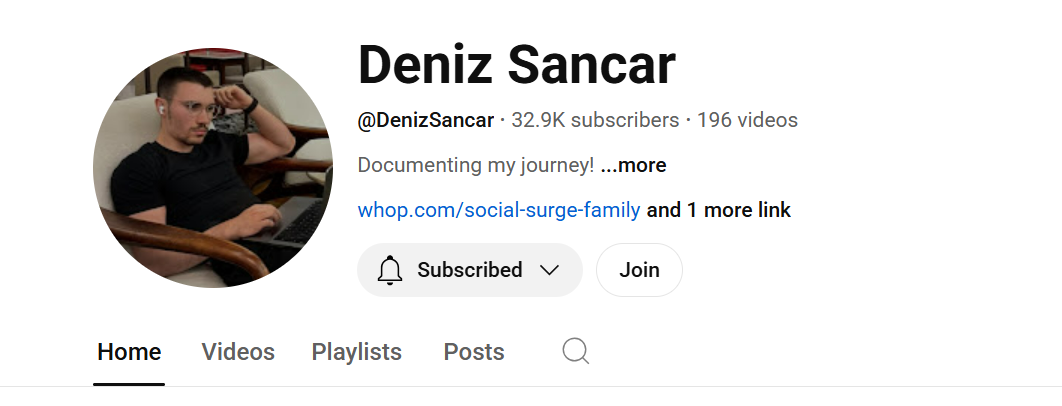The height and width of the screenshot is (406, 1062).
Task: Click the @DenizSancar channel handle
Action: 426,121
